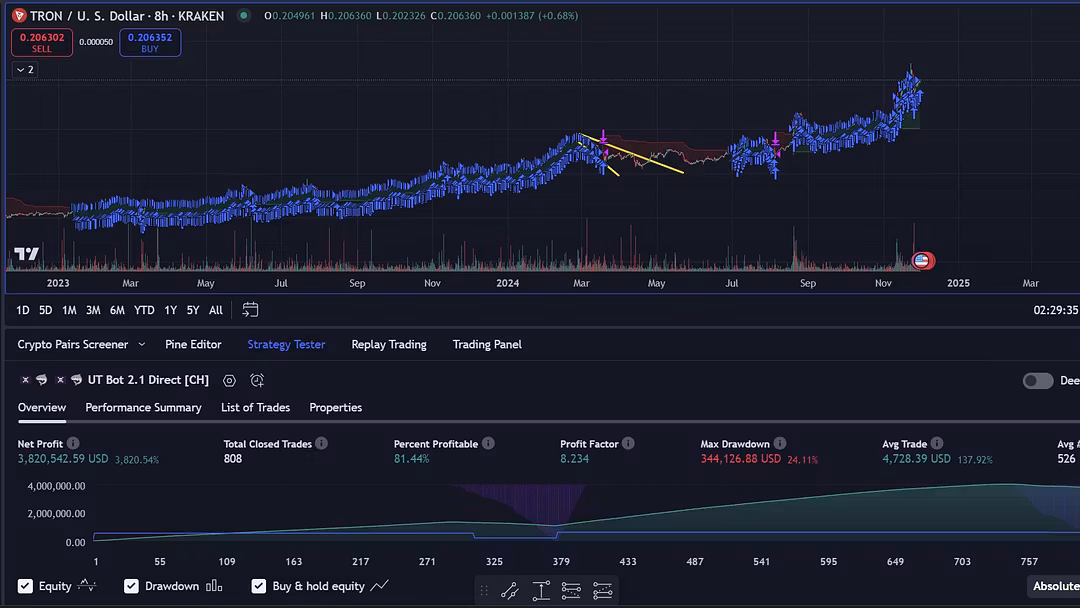Click first horizontal lines toolbar icon
The height and width of the screenshot is (608, 1080).
[571, 590]
